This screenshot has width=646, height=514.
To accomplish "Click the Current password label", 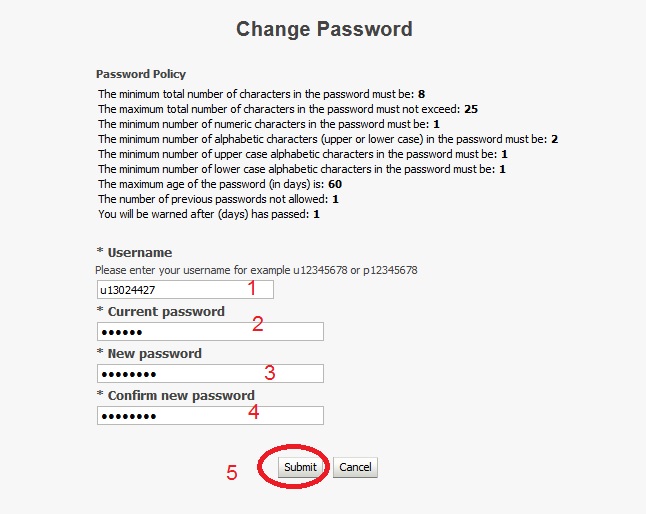I will [x=165, y=311].
